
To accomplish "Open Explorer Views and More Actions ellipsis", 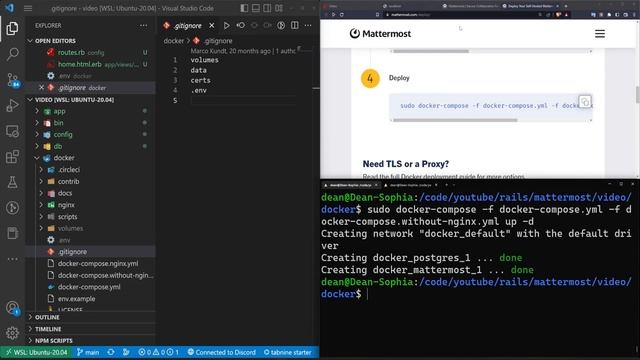I will (143, 25).
